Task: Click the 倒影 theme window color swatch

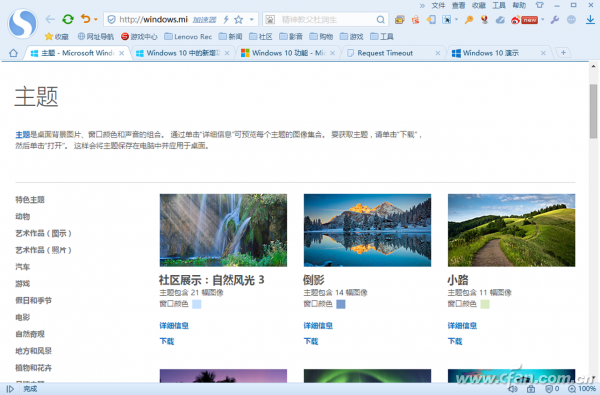Action: [x=341, y=304]
